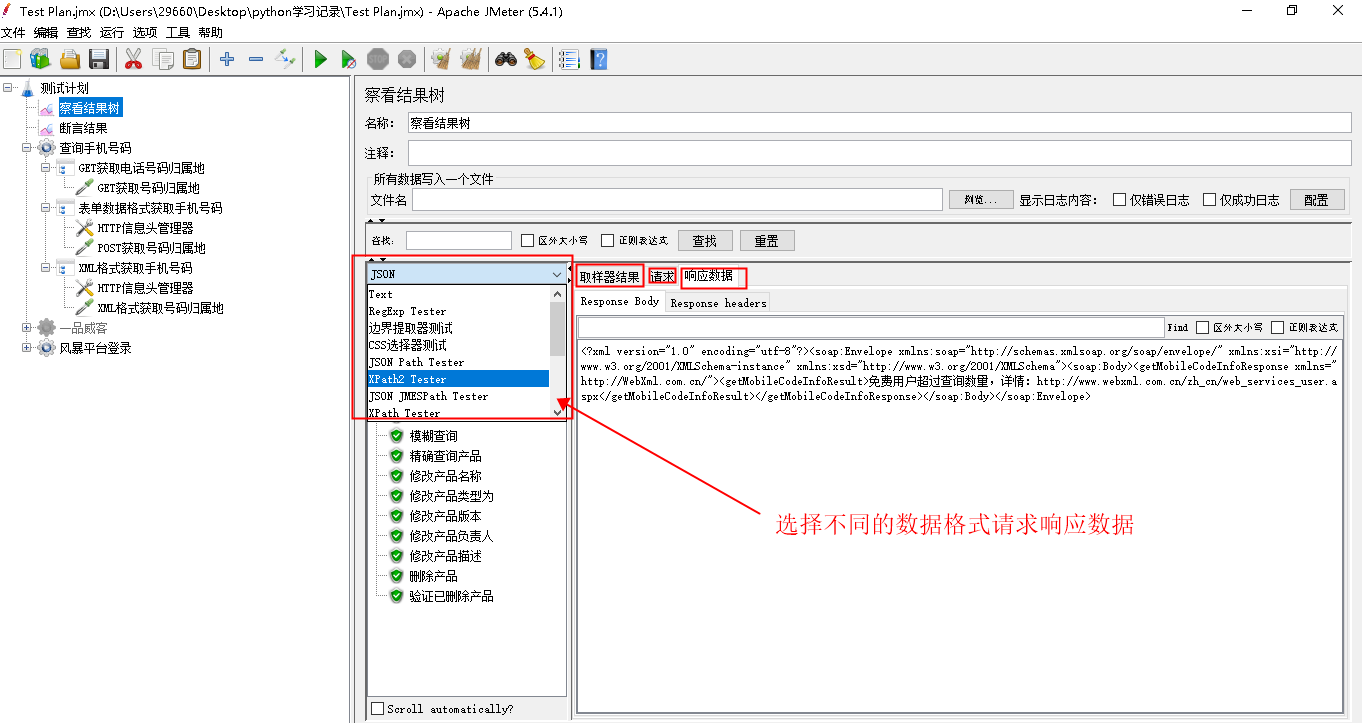The height and width of the screenshot is (723, 1362).
Task: Enable the Scroll automatically? checkbox
Action: click(x=377, y=708)
